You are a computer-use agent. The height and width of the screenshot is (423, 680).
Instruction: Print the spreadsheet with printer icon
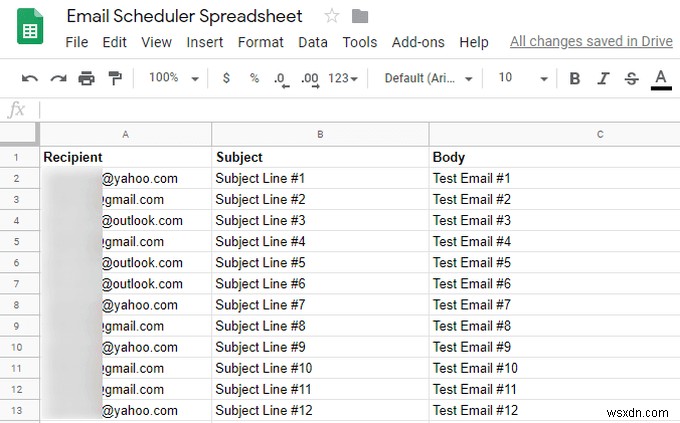tap(86, 79)
